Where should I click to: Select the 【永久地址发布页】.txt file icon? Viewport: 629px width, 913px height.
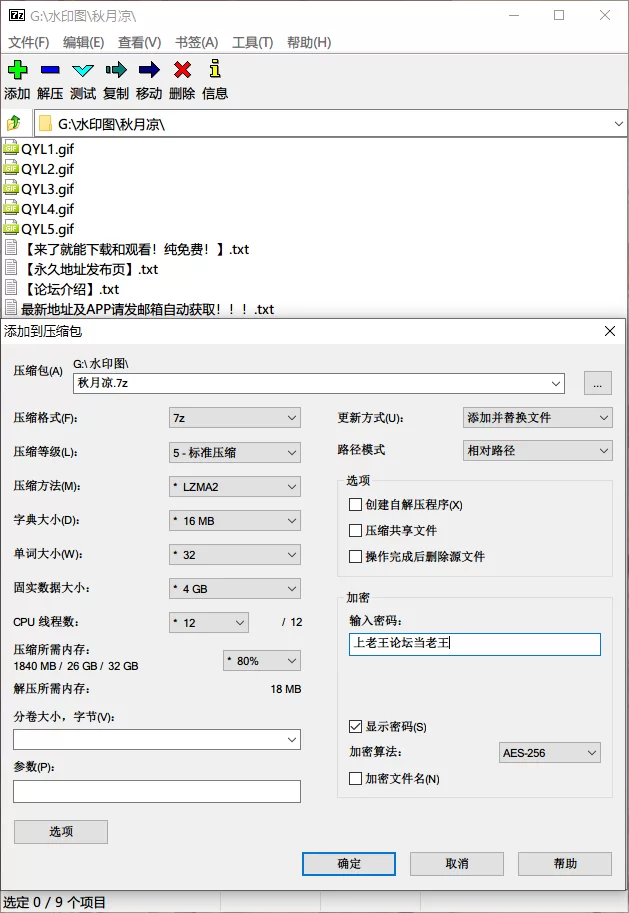pos(10,268)
